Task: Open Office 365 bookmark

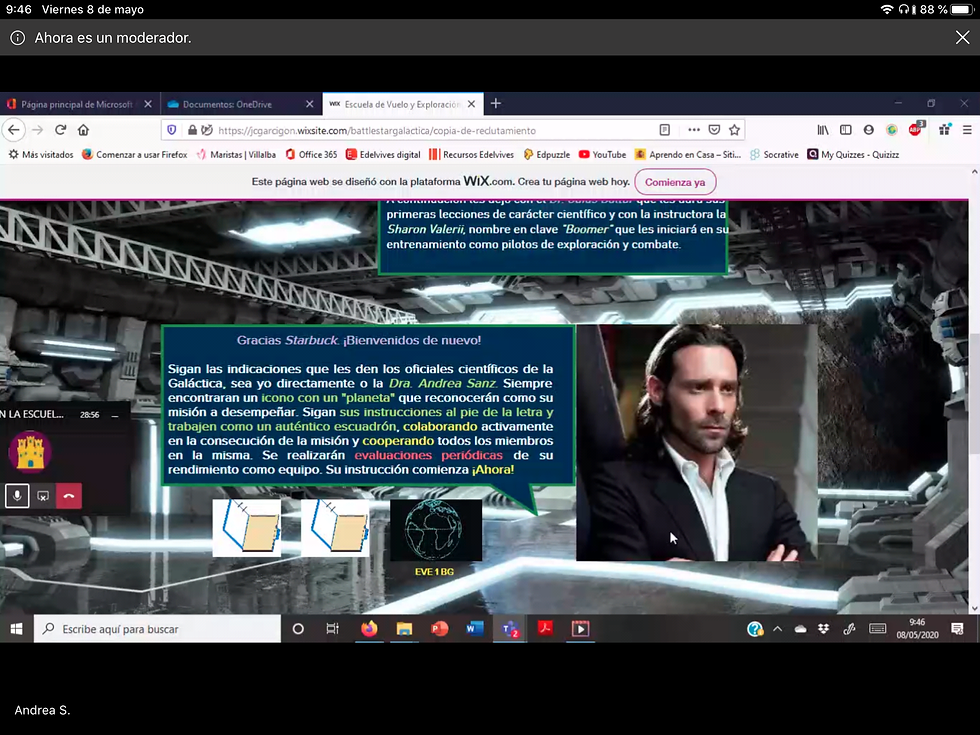Action: pyautogui.click(x=311, y=154)
